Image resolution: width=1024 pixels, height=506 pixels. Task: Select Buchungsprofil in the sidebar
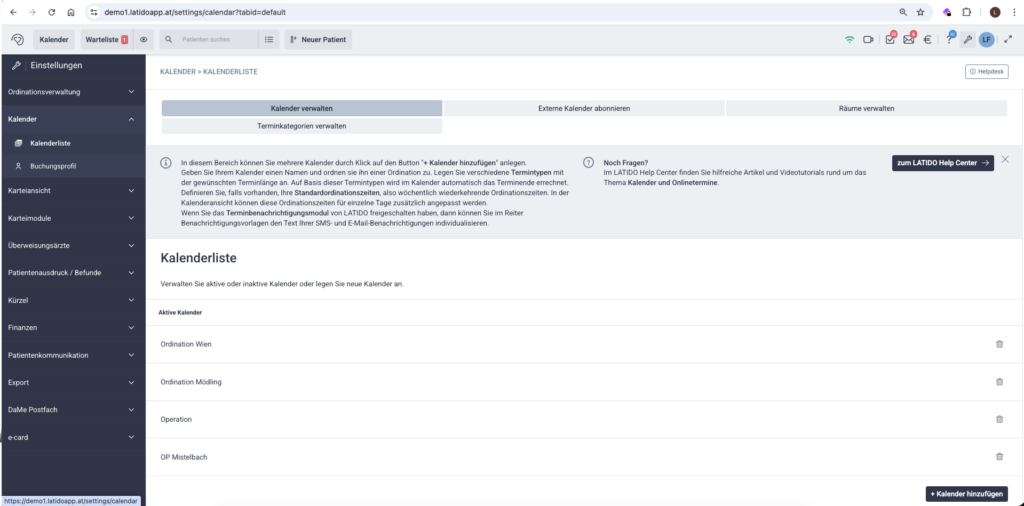point(53,166)
